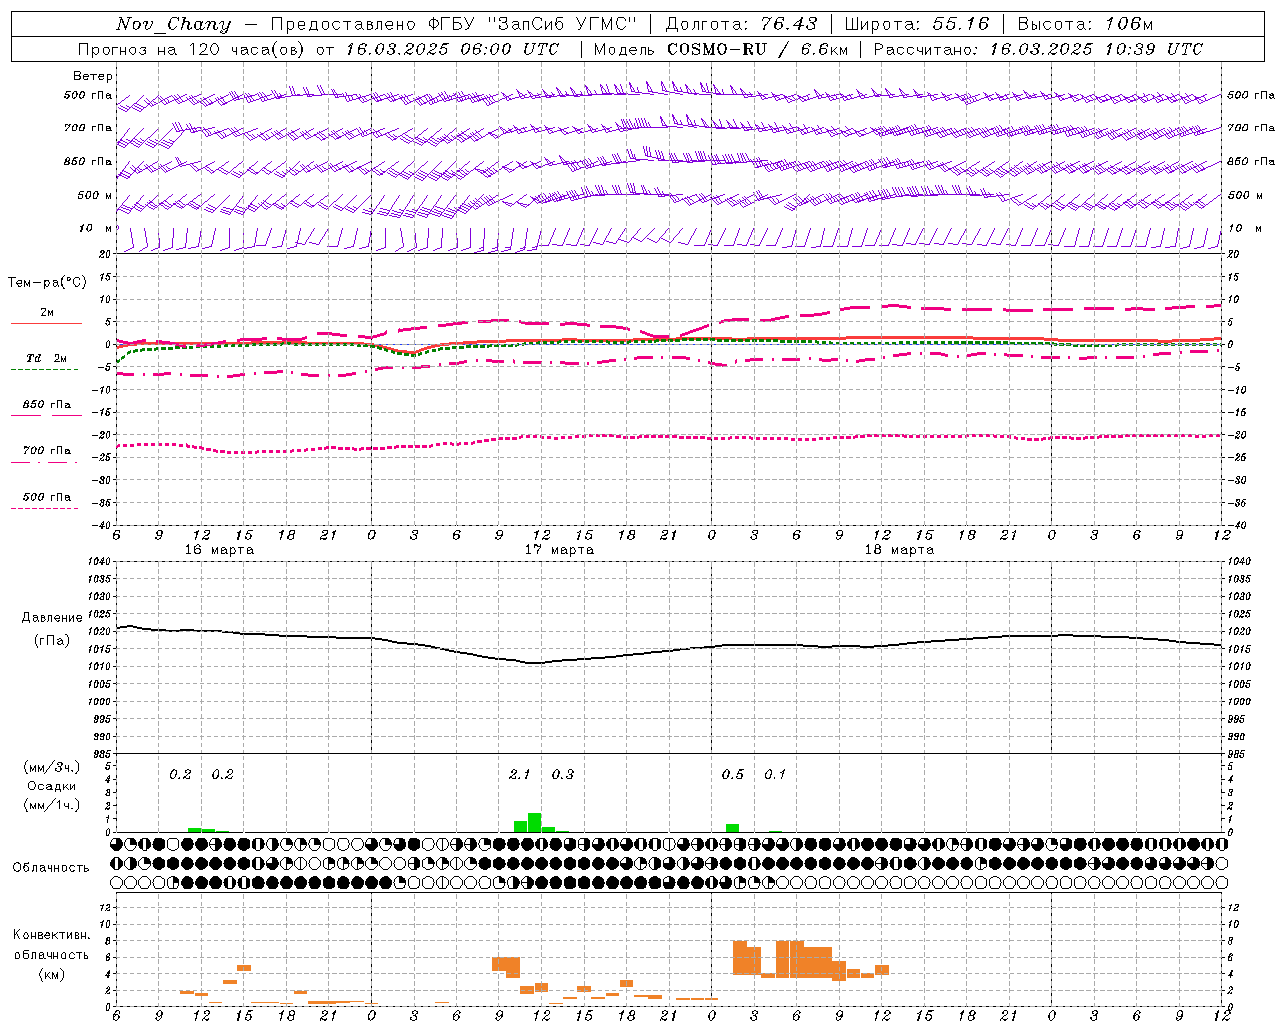Click the '500 гПа' entry in temperature legend
Image resolution: width=1280 pixels, height=1024 pixels.
coord(47,497)
